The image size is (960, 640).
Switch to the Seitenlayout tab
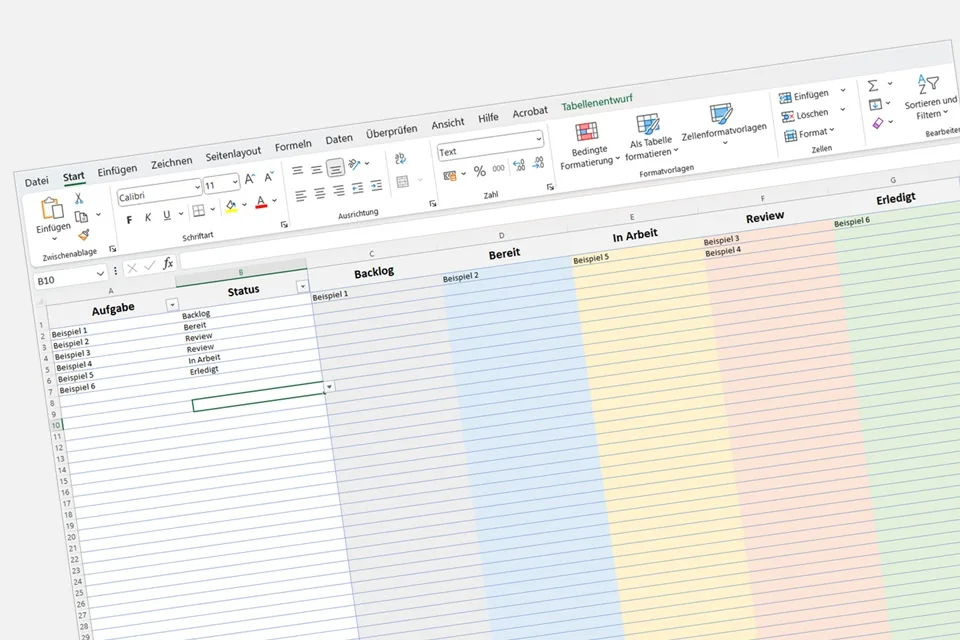tap(233, 154)
